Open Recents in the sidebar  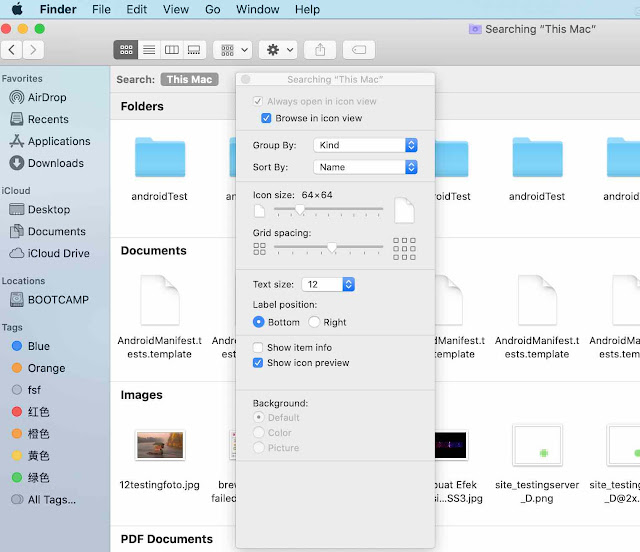pyautogui.click(x=39, y=119)
